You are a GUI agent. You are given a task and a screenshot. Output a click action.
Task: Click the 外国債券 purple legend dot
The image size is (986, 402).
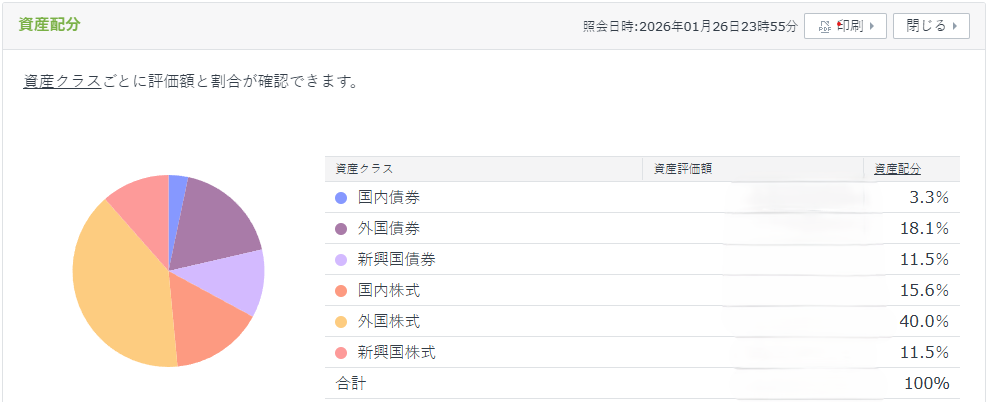(x=341, y=229)
